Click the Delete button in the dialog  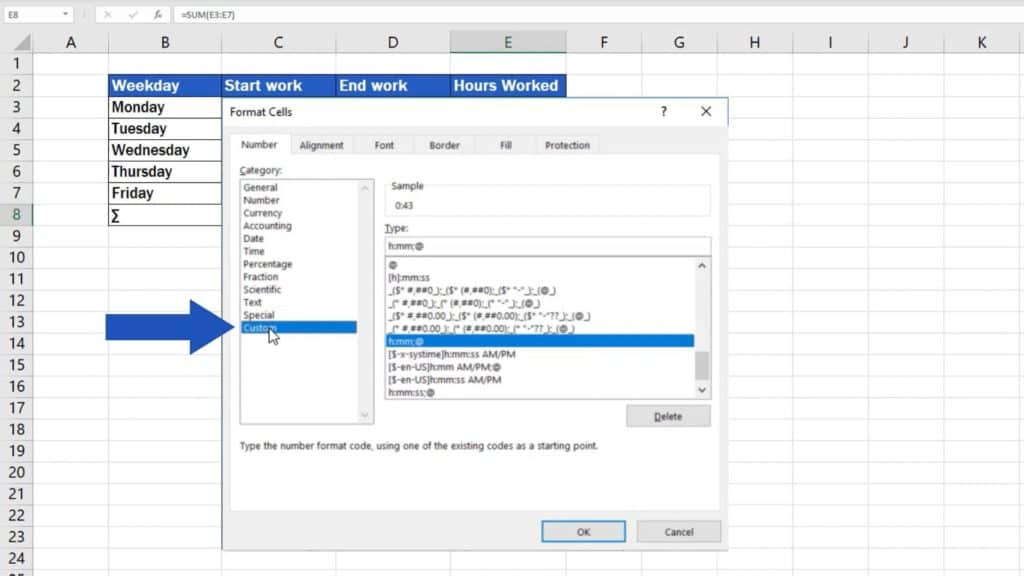[x=668, y=415]
